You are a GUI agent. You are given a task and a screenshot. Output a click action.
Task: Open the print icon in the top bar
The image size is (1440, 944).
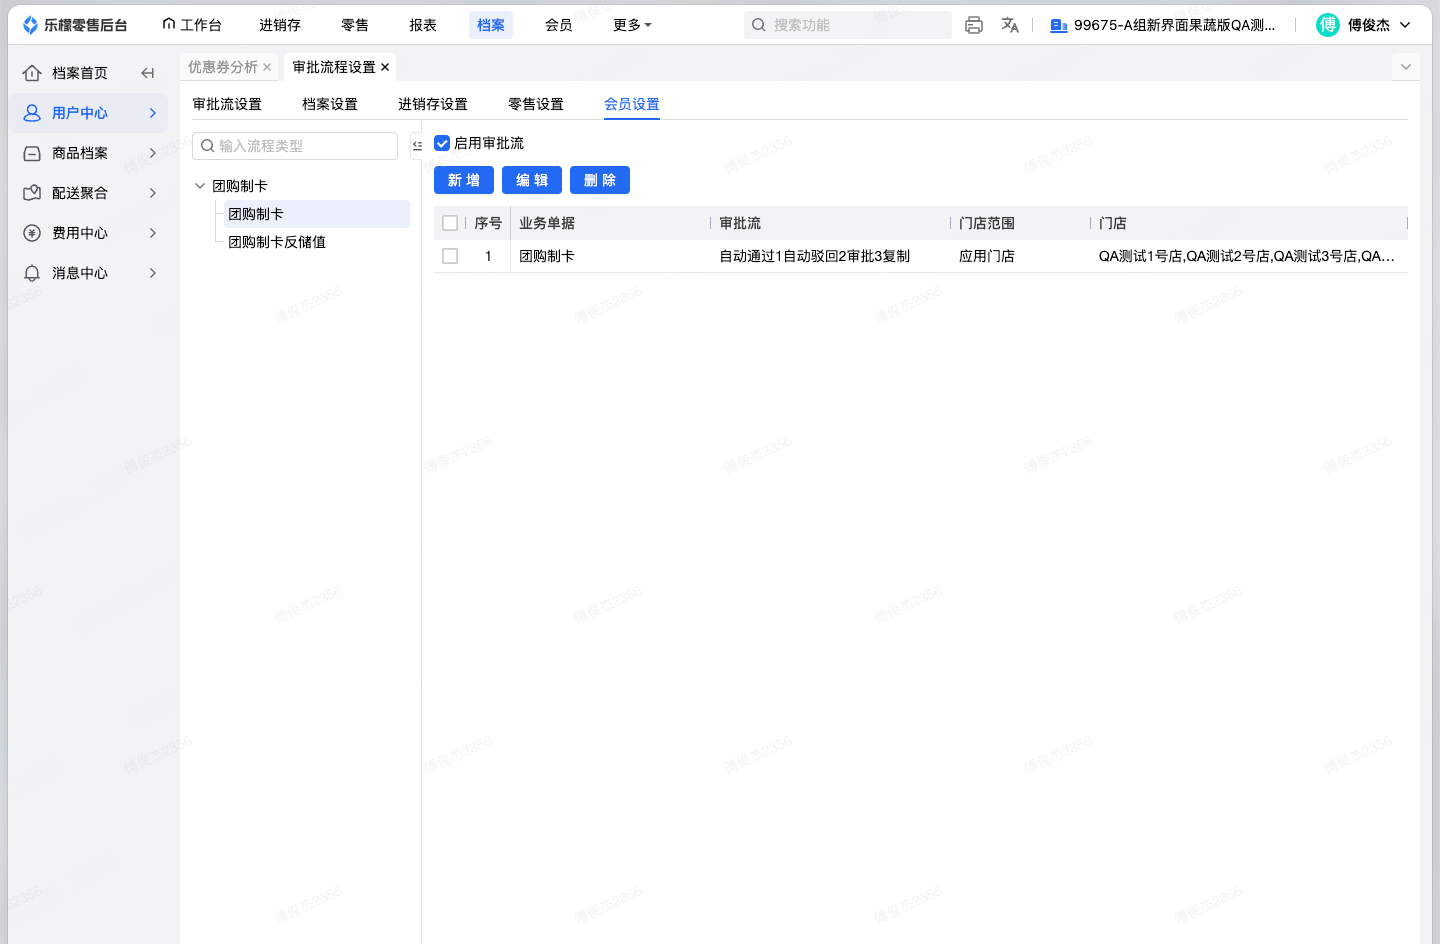[x=974, y=25]
